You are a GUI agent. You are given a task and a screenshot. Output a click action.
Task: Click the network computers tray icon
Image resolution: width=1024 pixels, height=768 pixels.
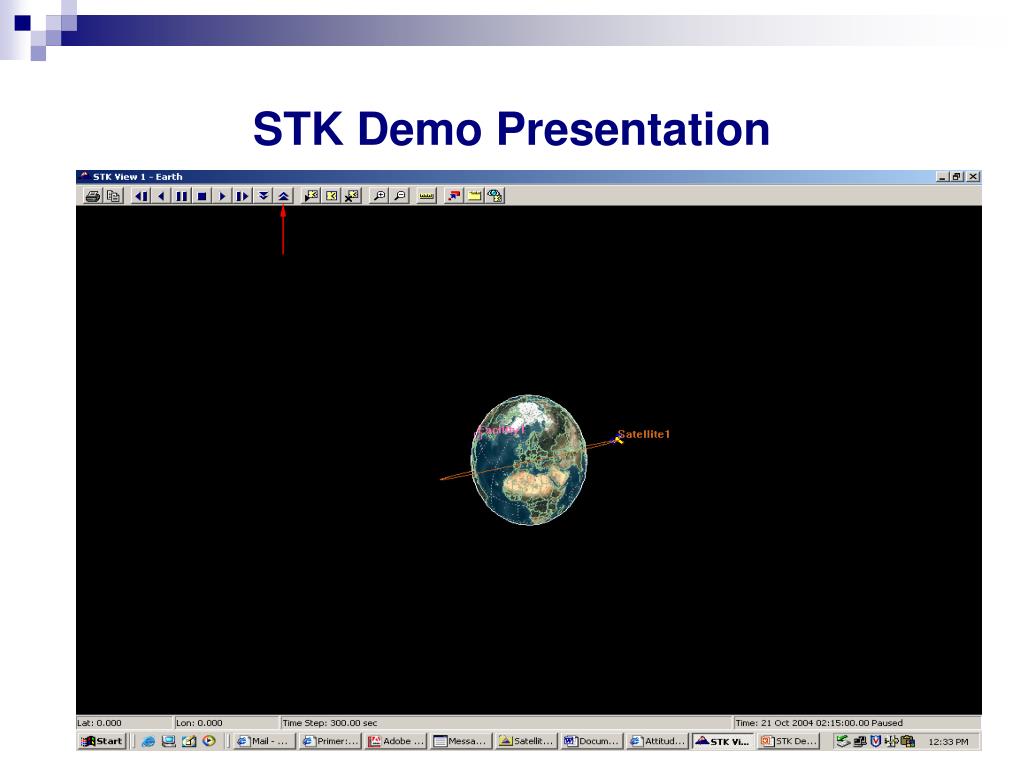(x=860, y=741)
